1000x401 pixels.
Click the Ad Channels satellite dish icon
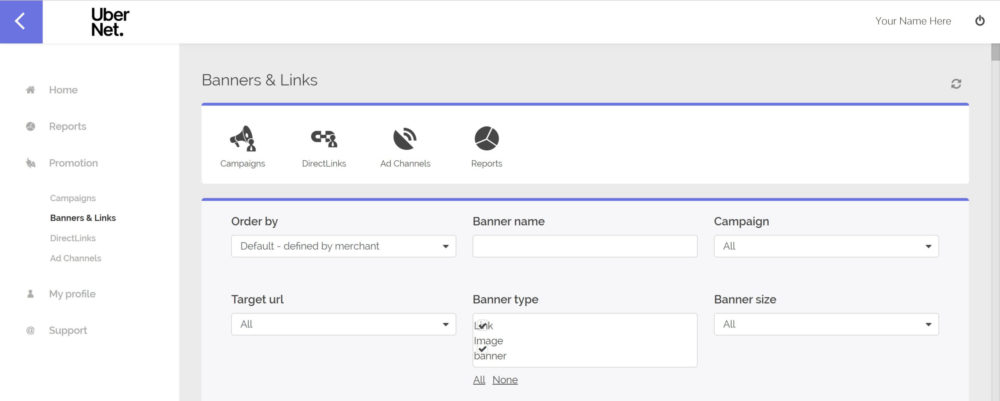(405, 139)
